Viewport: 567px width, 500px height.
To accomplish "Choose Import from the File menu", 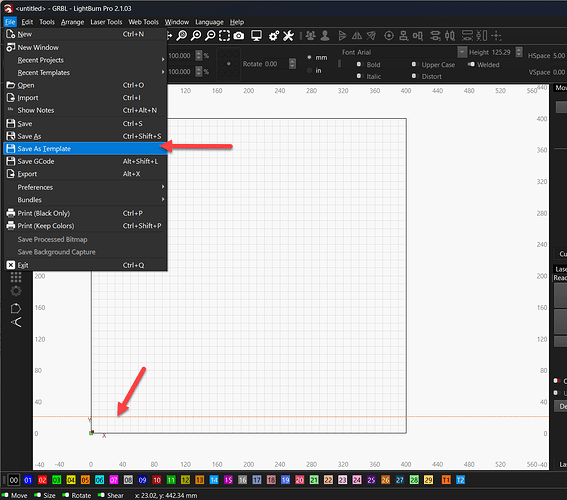I will [85, 98].
